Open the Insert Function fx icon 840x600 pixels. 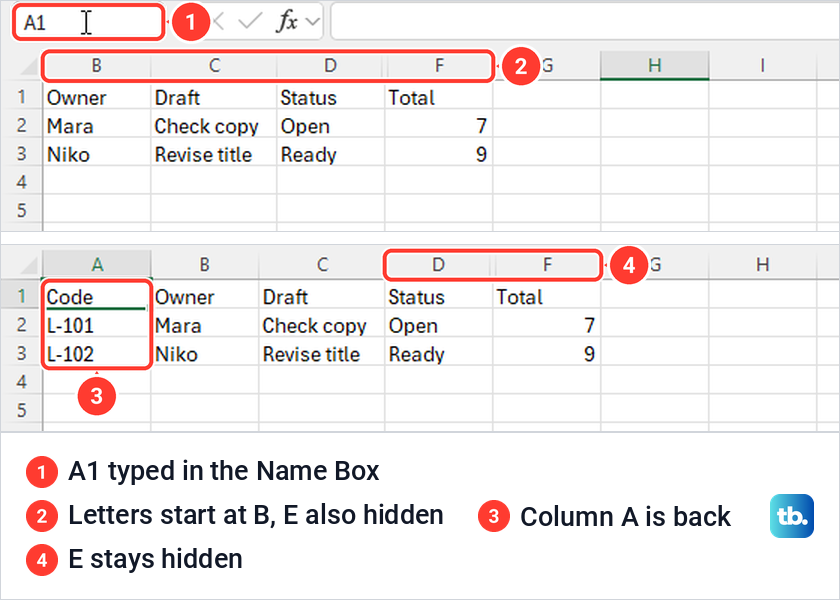287,22
